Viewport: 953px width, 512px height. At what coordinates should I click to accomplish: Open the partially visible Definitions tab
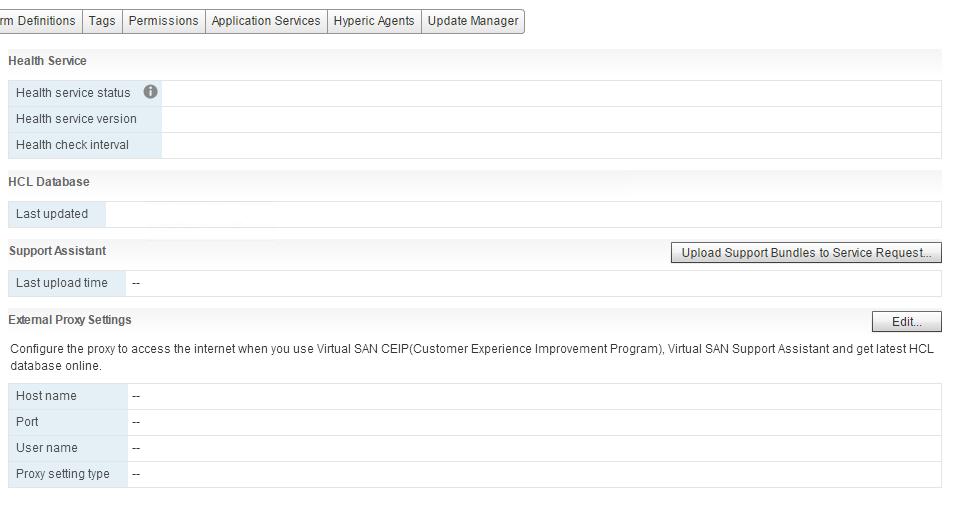pyautogui.click(x=41, y=21)
